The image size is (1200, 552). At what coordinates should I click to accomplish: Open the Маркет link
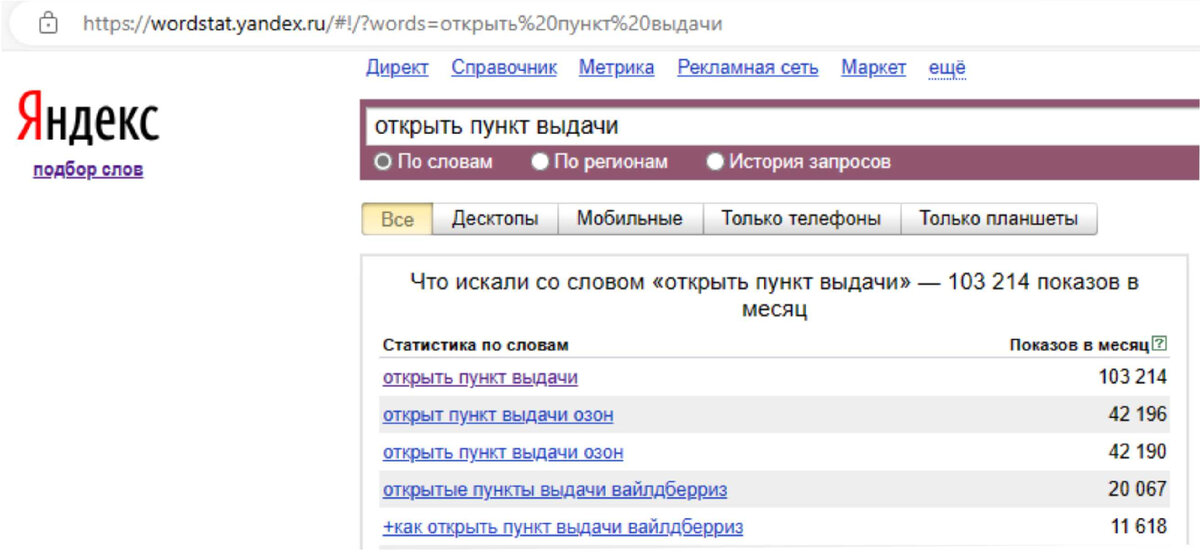874,68
